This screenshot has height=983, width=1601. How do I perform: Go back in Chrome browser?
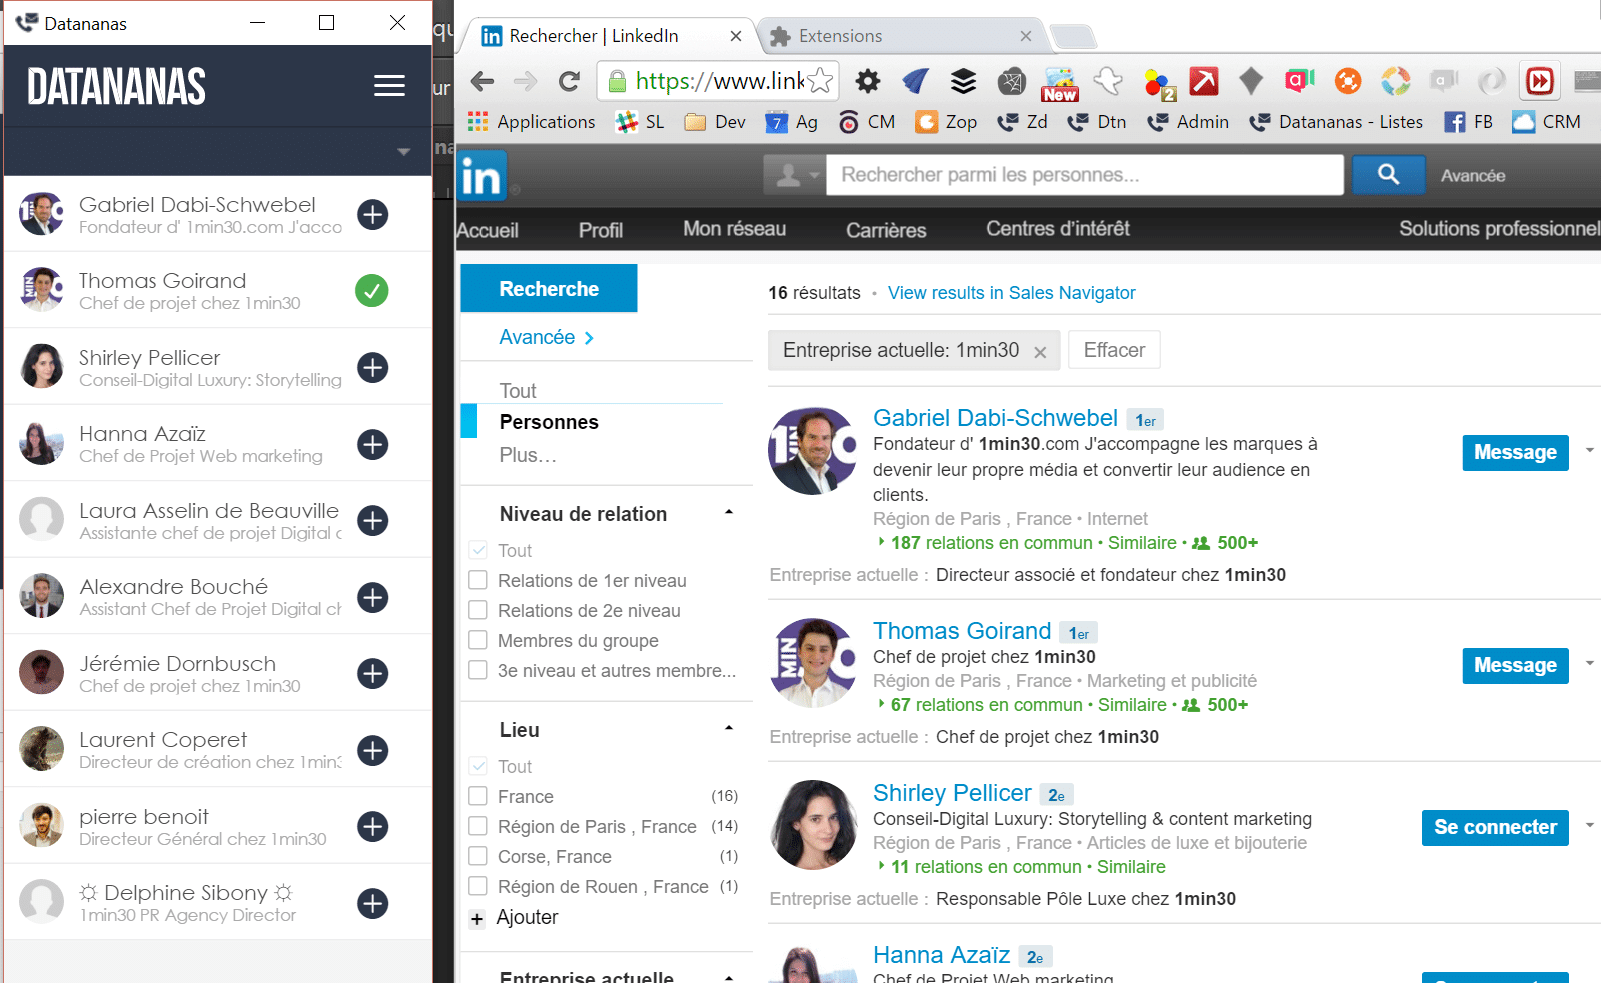483,81
